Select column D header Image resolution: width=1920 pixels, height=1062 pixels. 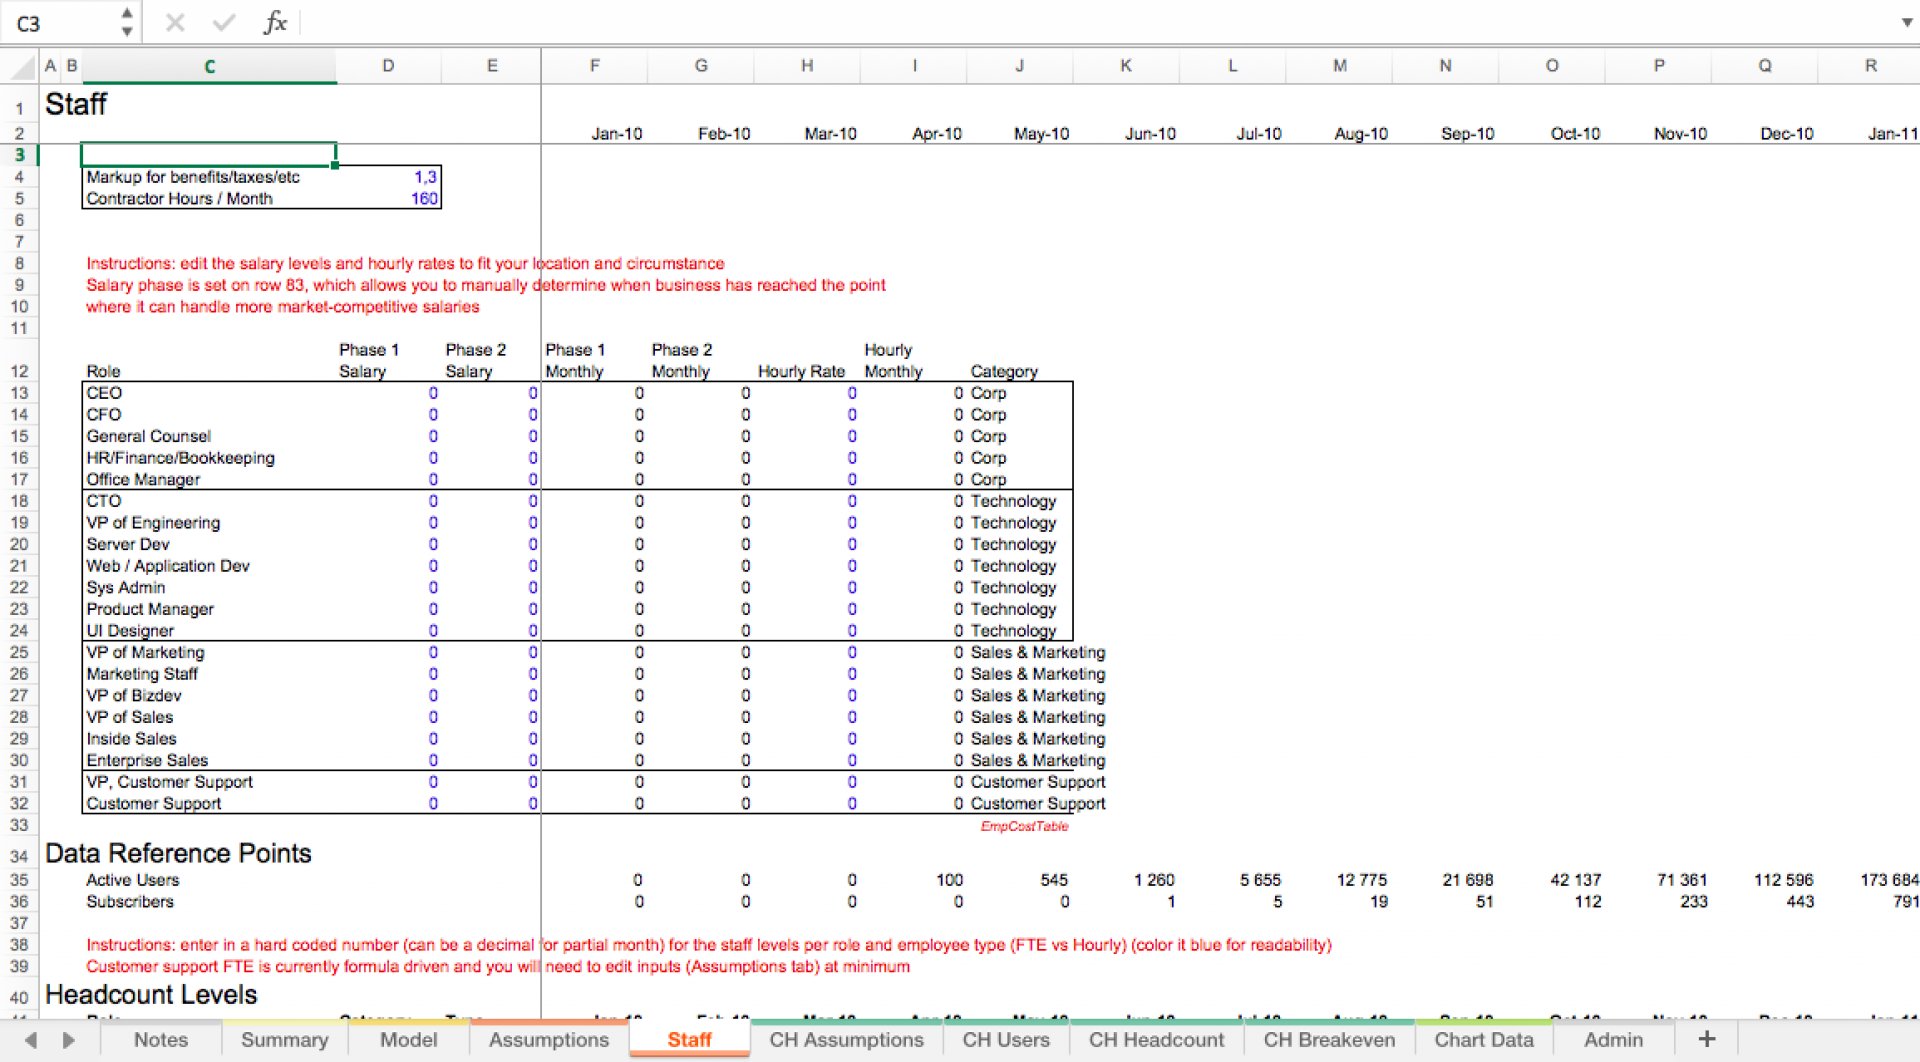pos(388,66)
